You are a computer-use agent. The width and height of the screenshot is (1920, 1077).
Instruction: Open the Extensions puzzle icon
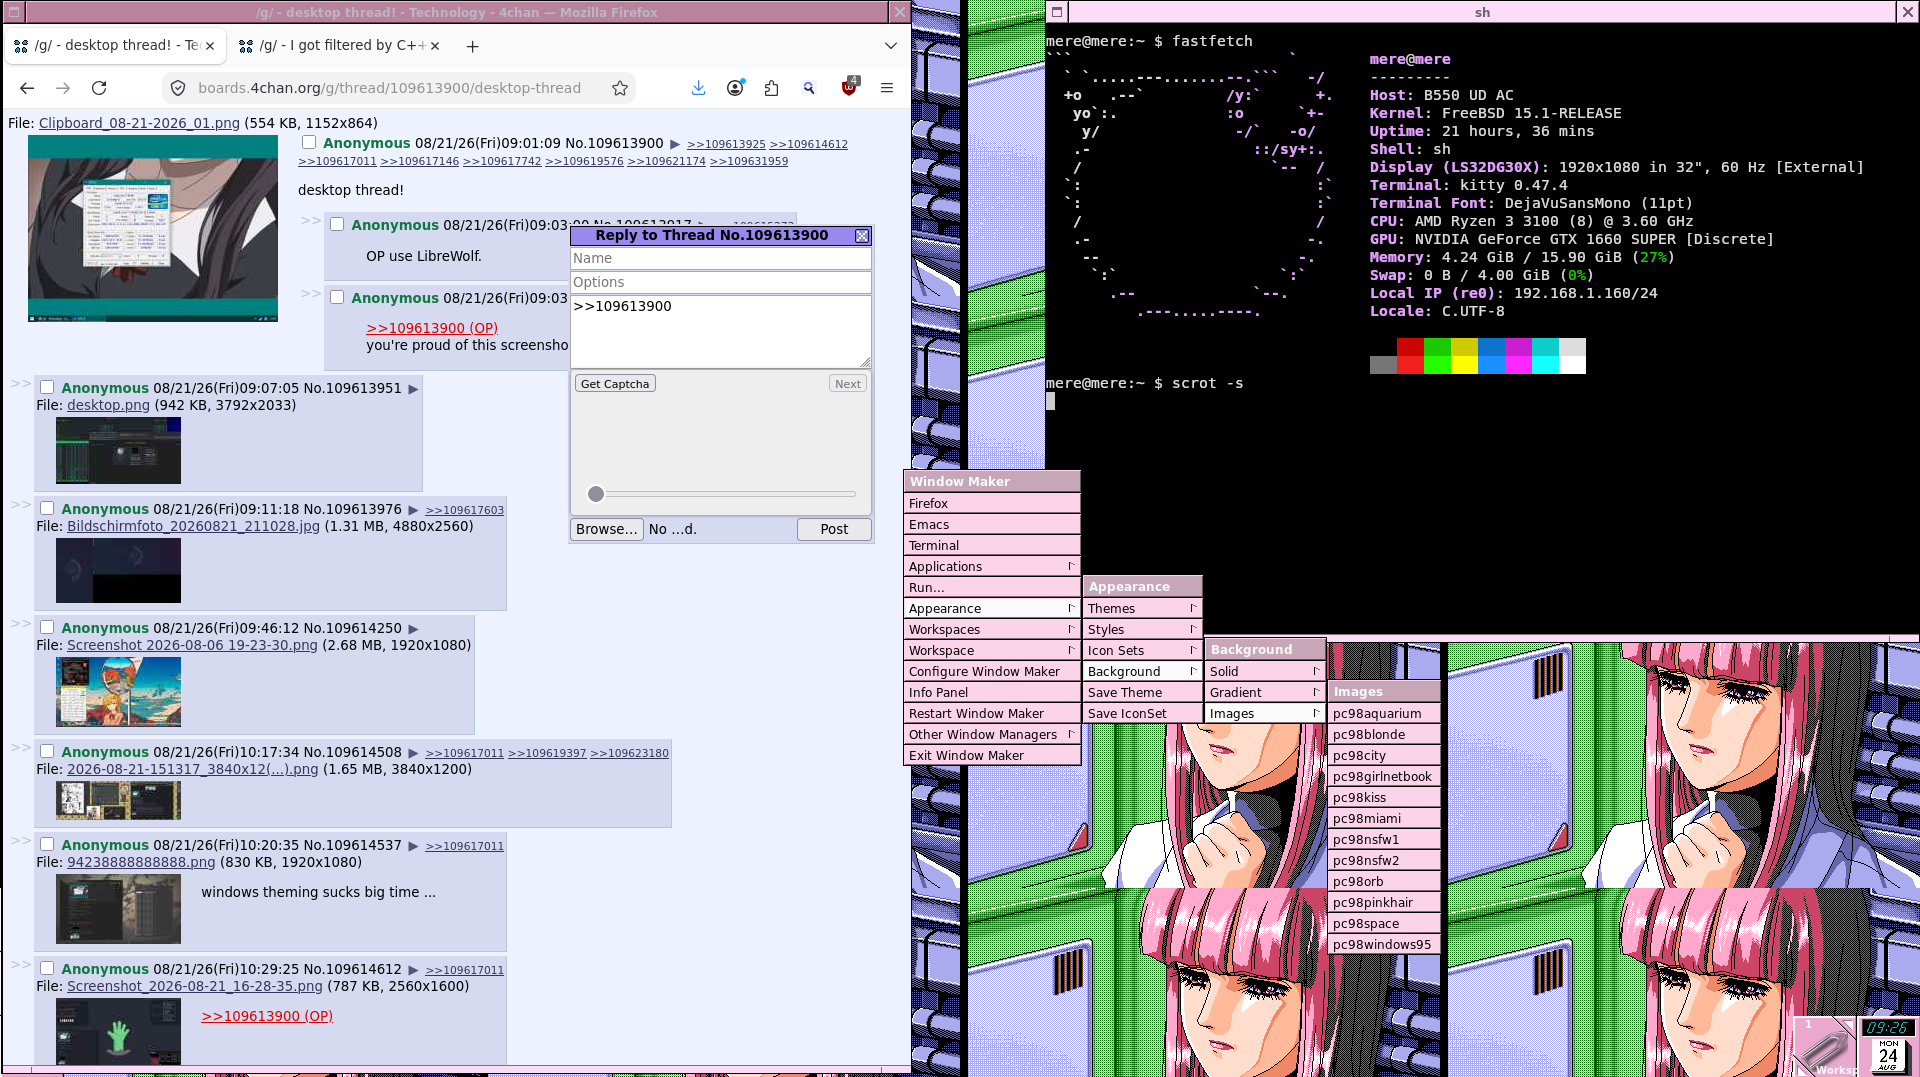(771, 88)
